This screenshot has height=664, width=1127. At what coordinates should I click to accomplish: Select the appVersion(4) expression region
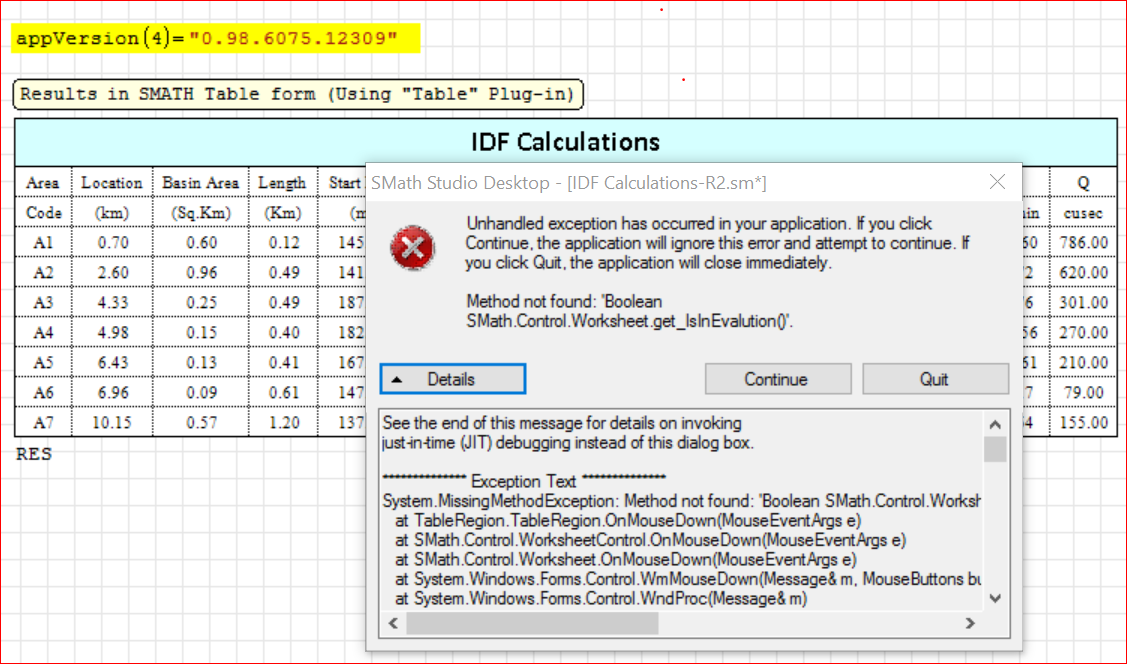pyautogui.click(x=207, y=39)
